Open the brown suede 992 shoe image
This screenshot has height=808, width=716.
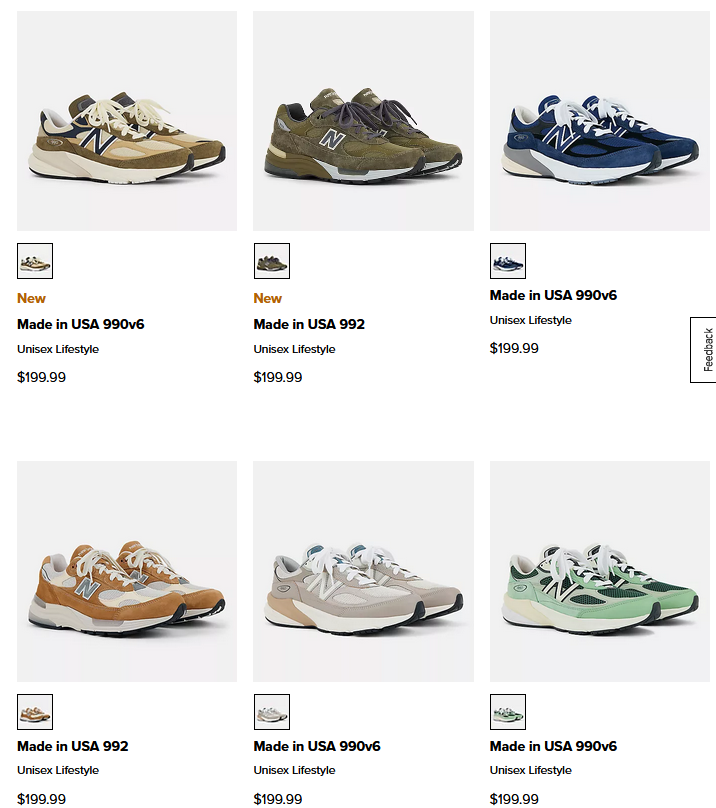127,571
